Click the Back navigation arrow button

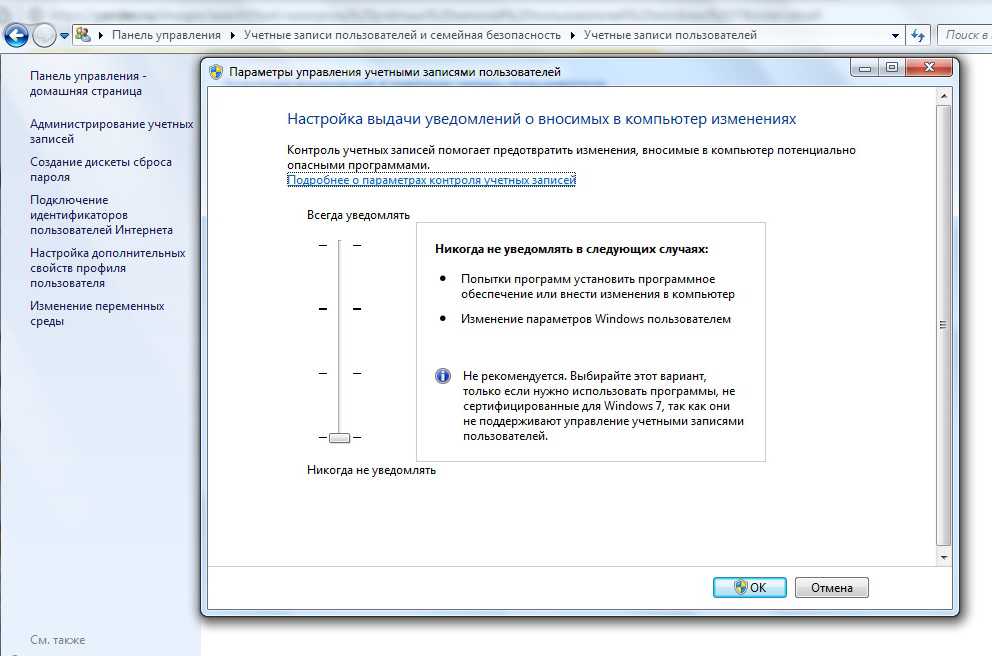tap(16, 35)
